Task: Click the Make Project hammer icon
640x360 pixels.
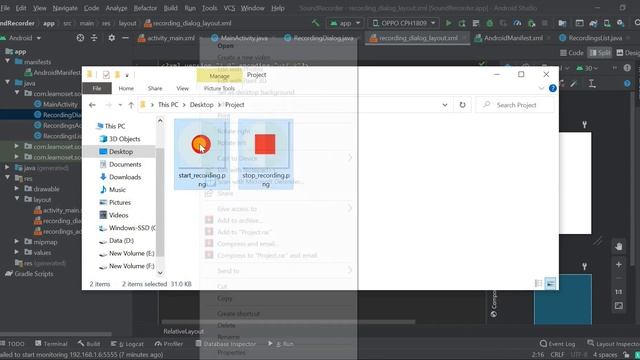Action: 316,23
